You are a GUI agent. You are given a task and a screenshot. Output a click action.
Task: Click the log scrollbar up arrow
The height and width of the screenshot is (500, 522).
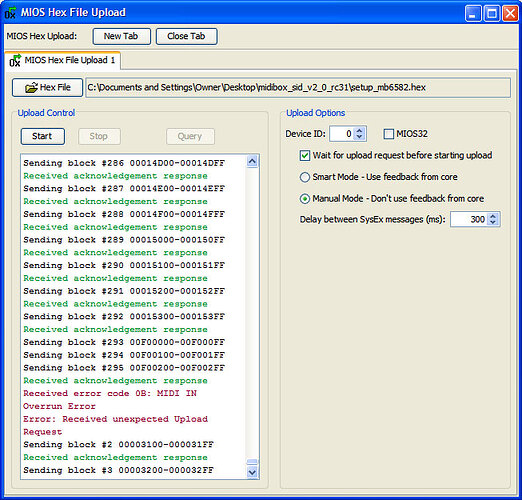coord(252,162)
